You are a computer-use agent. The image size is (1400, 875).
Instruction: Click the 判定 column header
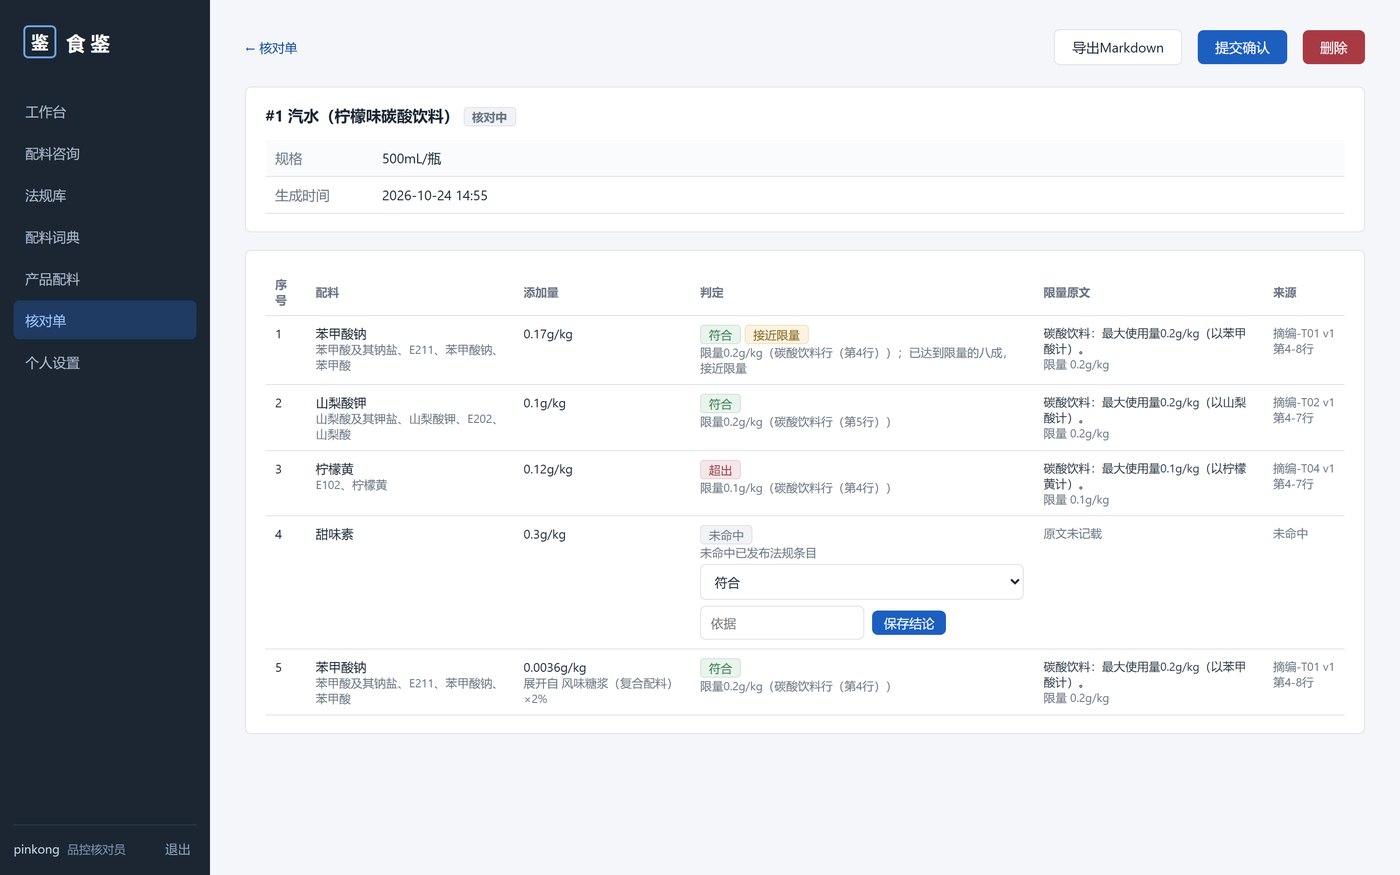(712, 293)
